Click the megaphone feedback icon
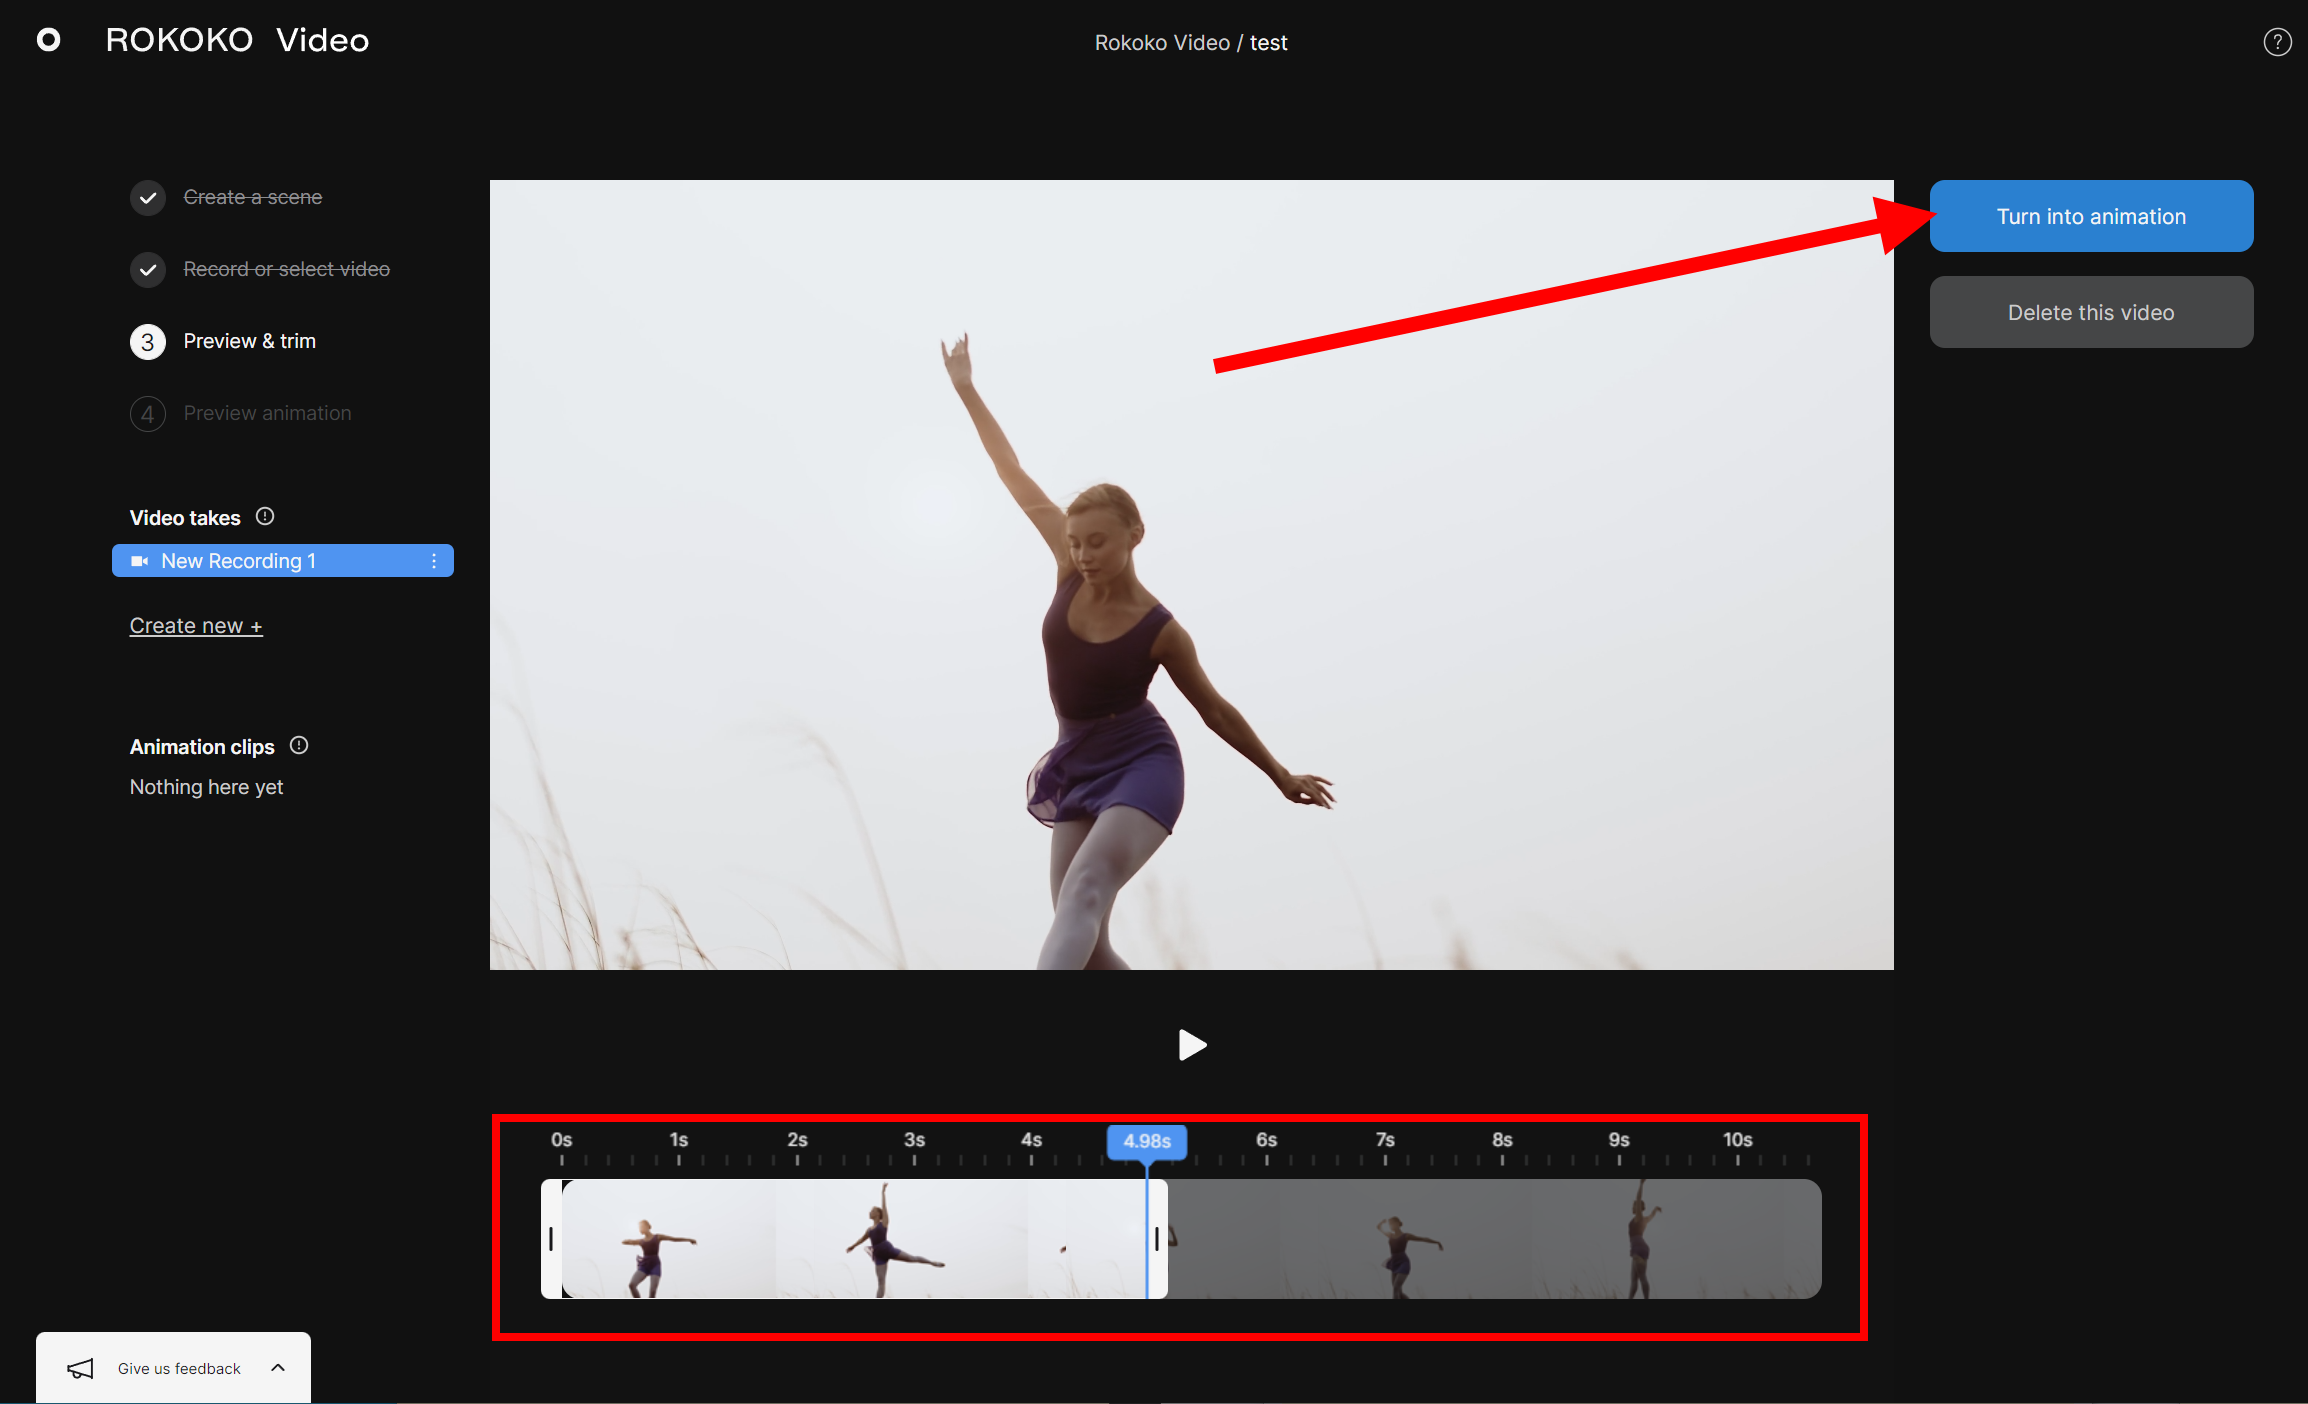 [x=80, y=1368]
